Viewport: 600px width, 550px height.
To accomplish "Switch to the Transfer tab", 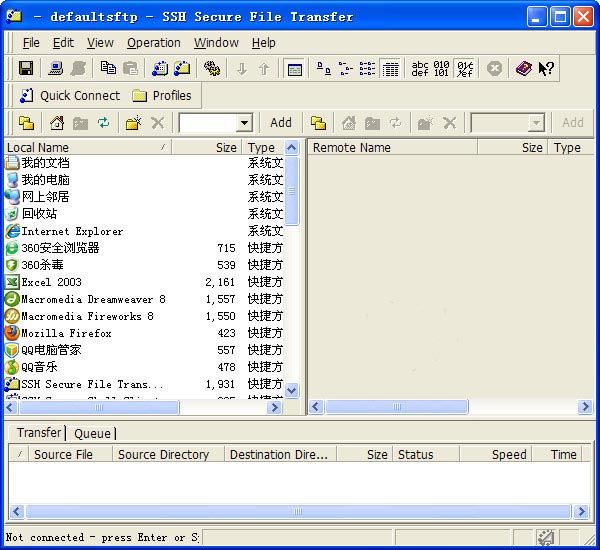I will pos(39,432).
